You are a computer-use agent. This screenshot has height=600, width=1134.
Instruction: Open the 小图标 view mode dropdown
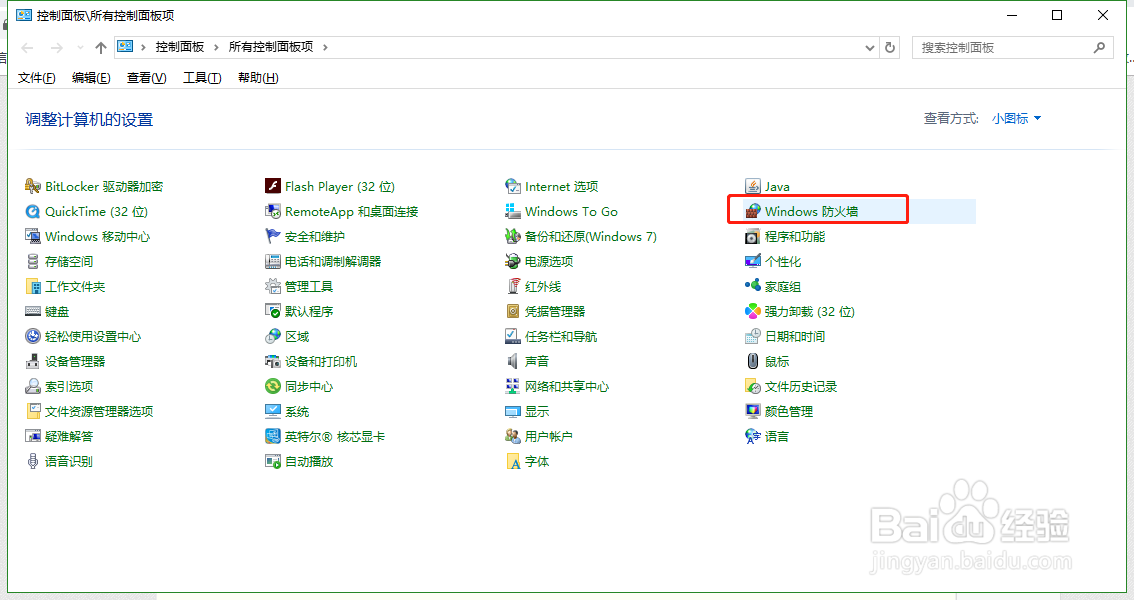(x=1016, y=119)
